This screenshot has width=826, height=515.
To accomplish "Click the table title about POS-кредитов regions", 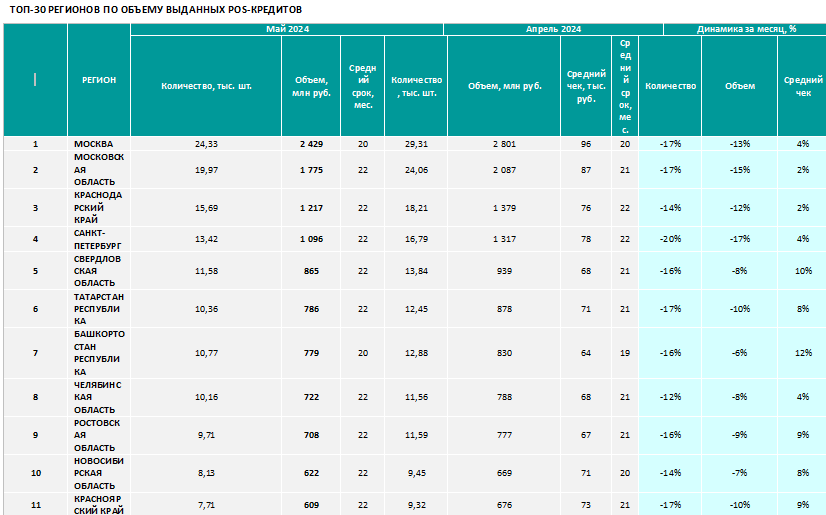I will 156,9.
